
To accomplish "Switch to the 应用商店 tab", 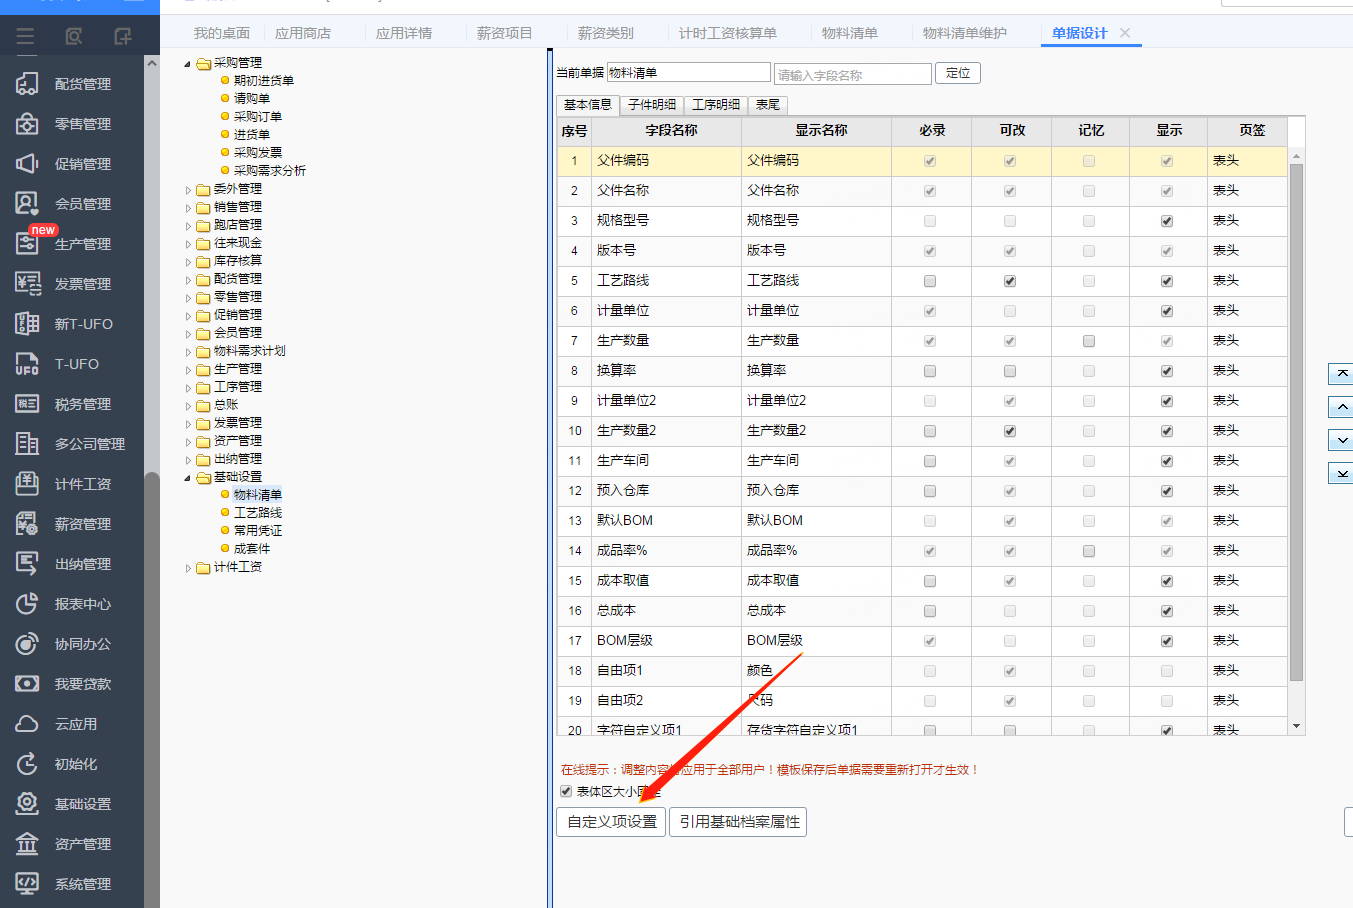I will point(303,33).
